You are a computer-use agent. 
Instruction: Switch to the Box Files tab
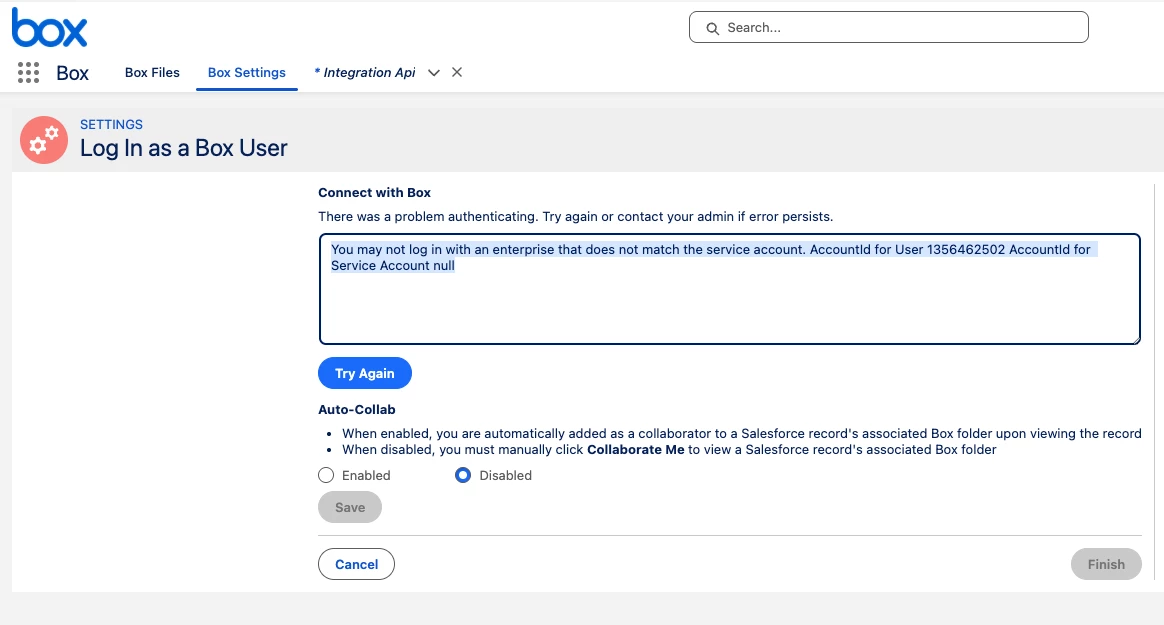point(152,73)
